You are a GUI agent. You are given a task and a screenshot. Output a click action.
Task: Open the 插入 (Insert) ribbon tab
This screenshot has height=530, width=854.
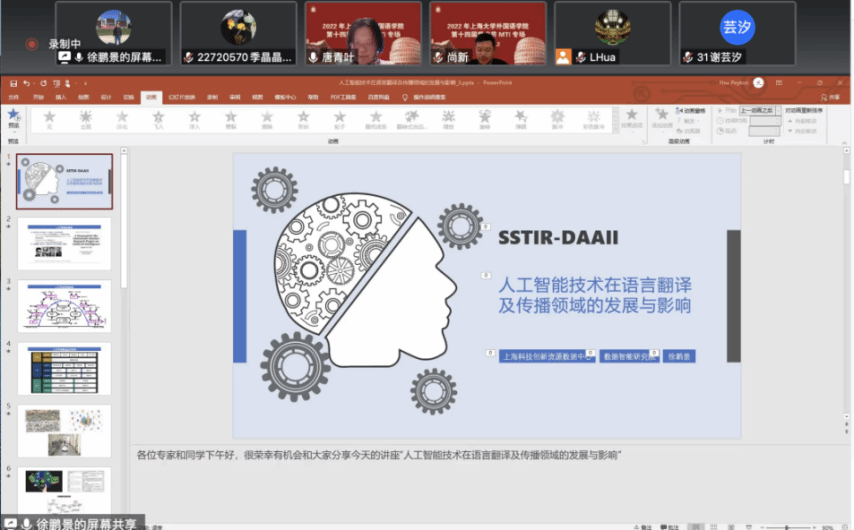(x=61, y=97)
